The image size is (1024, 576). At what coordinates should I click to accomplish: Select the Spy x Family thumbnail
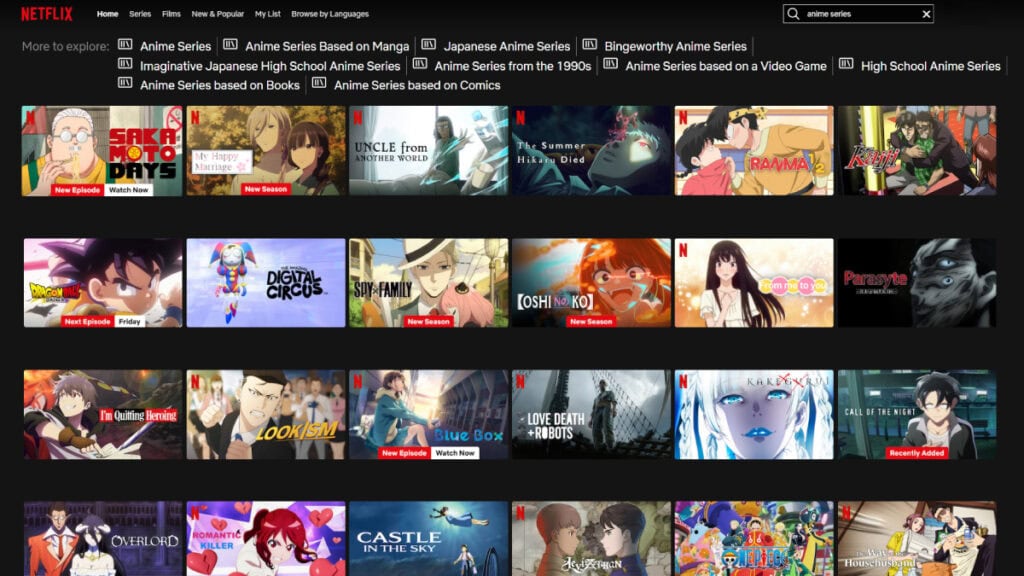pyautogui.click(x=428, y=283)
